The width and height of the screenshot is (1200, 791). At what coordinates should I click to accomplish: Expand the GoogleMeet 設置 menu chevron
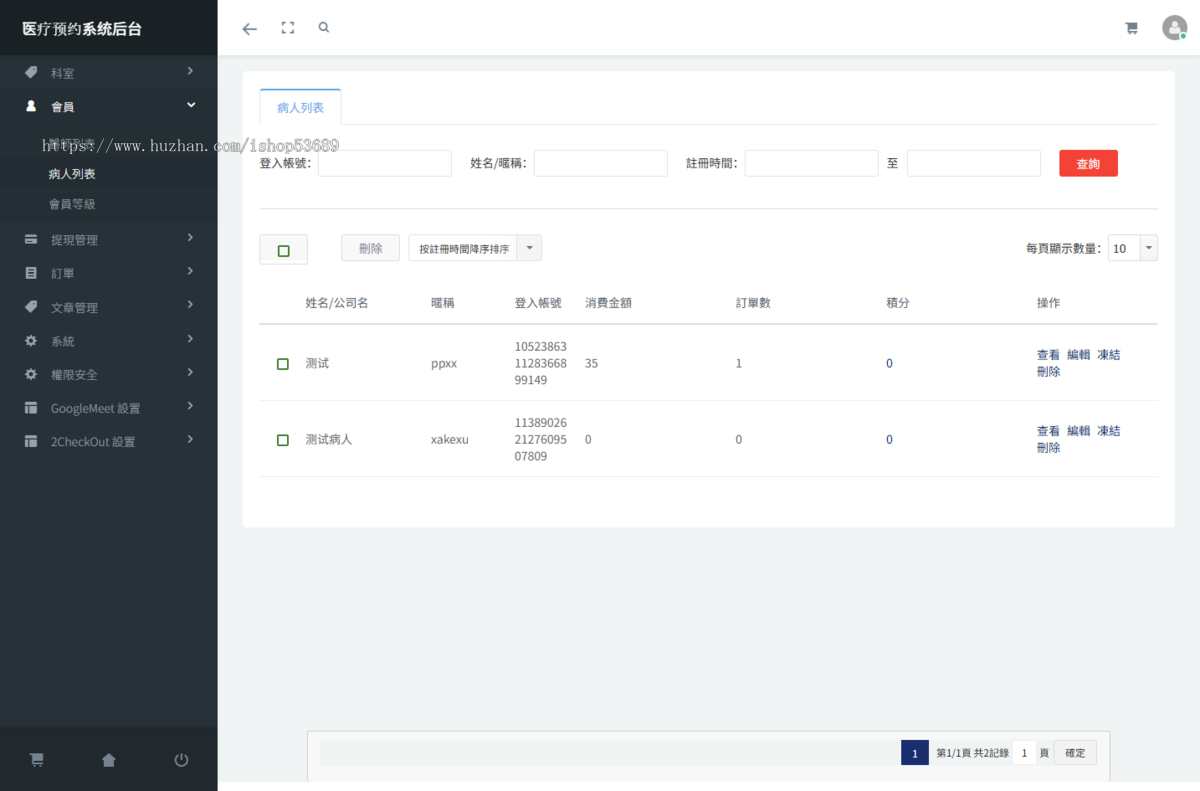click(190, 406)
